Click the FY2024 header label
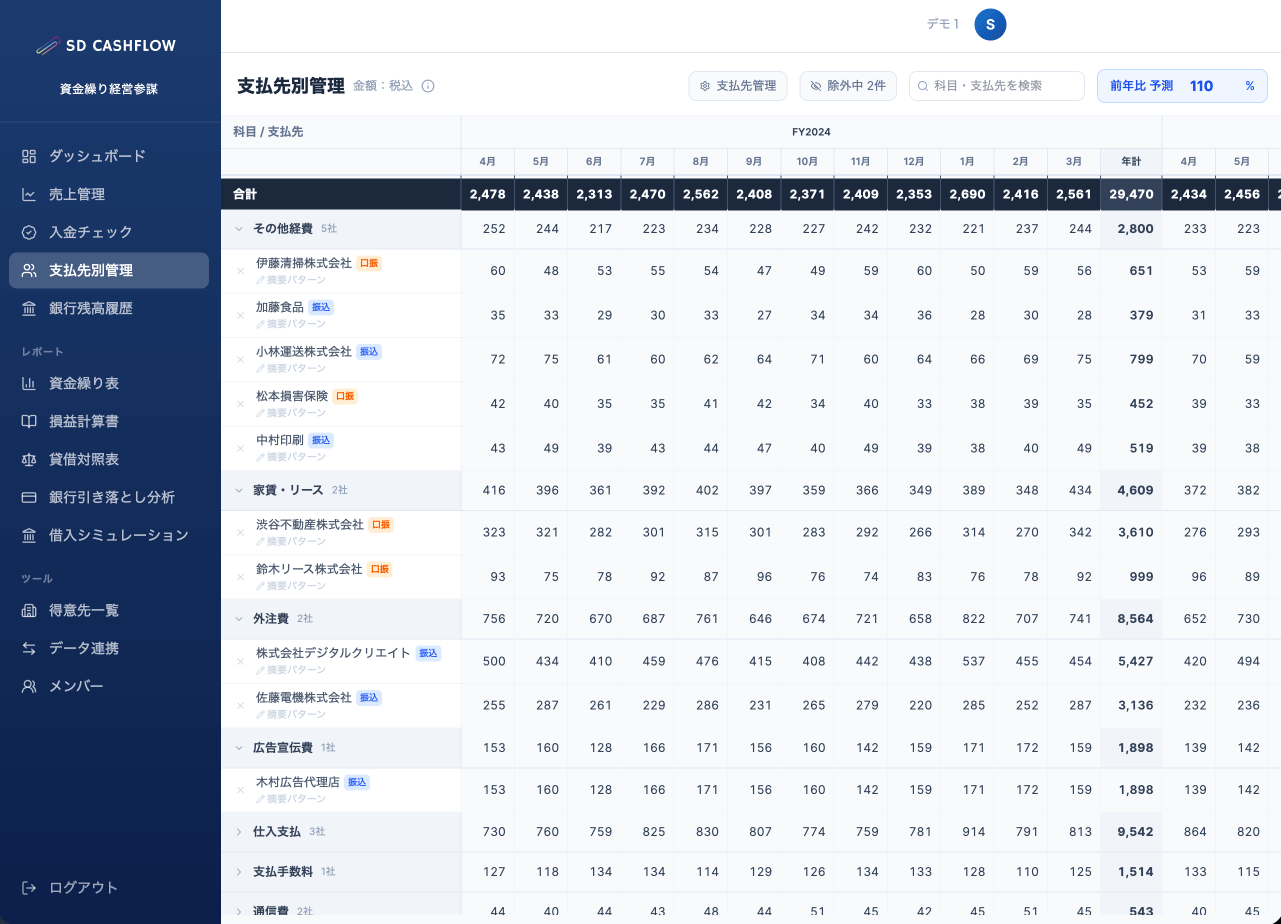This screenshot has width=1281, height=924. pos(811,132)
